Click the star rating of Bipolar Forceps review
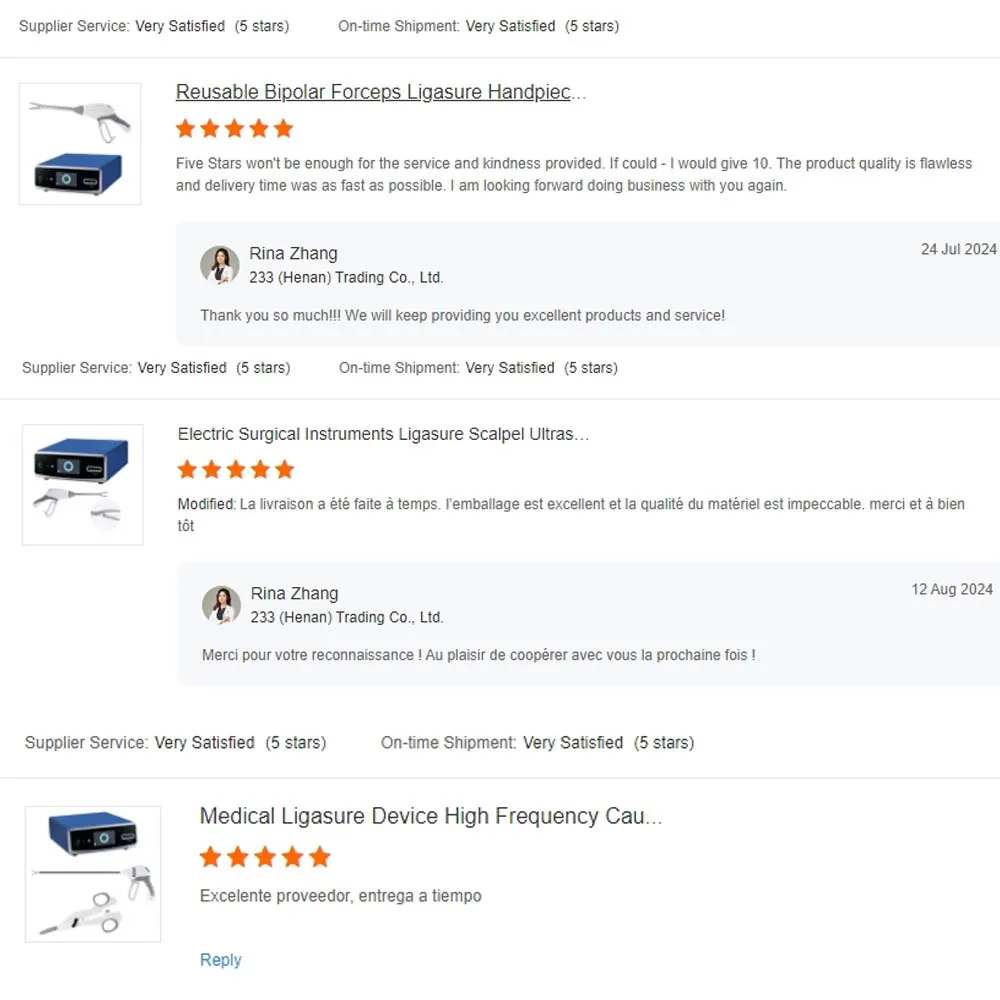This screenshot has height=1000, width=1000. tap(234, 128)
